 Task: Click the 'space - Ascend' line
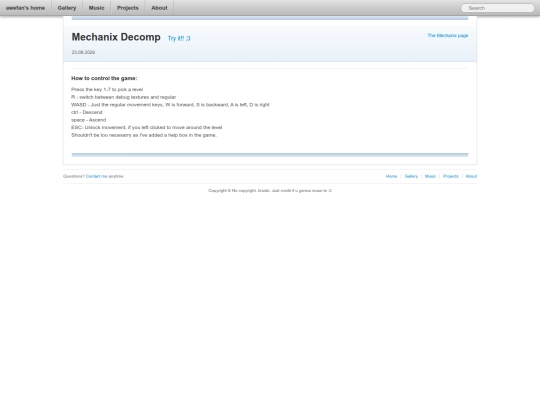pyautogui.click(x=89, y=120)
